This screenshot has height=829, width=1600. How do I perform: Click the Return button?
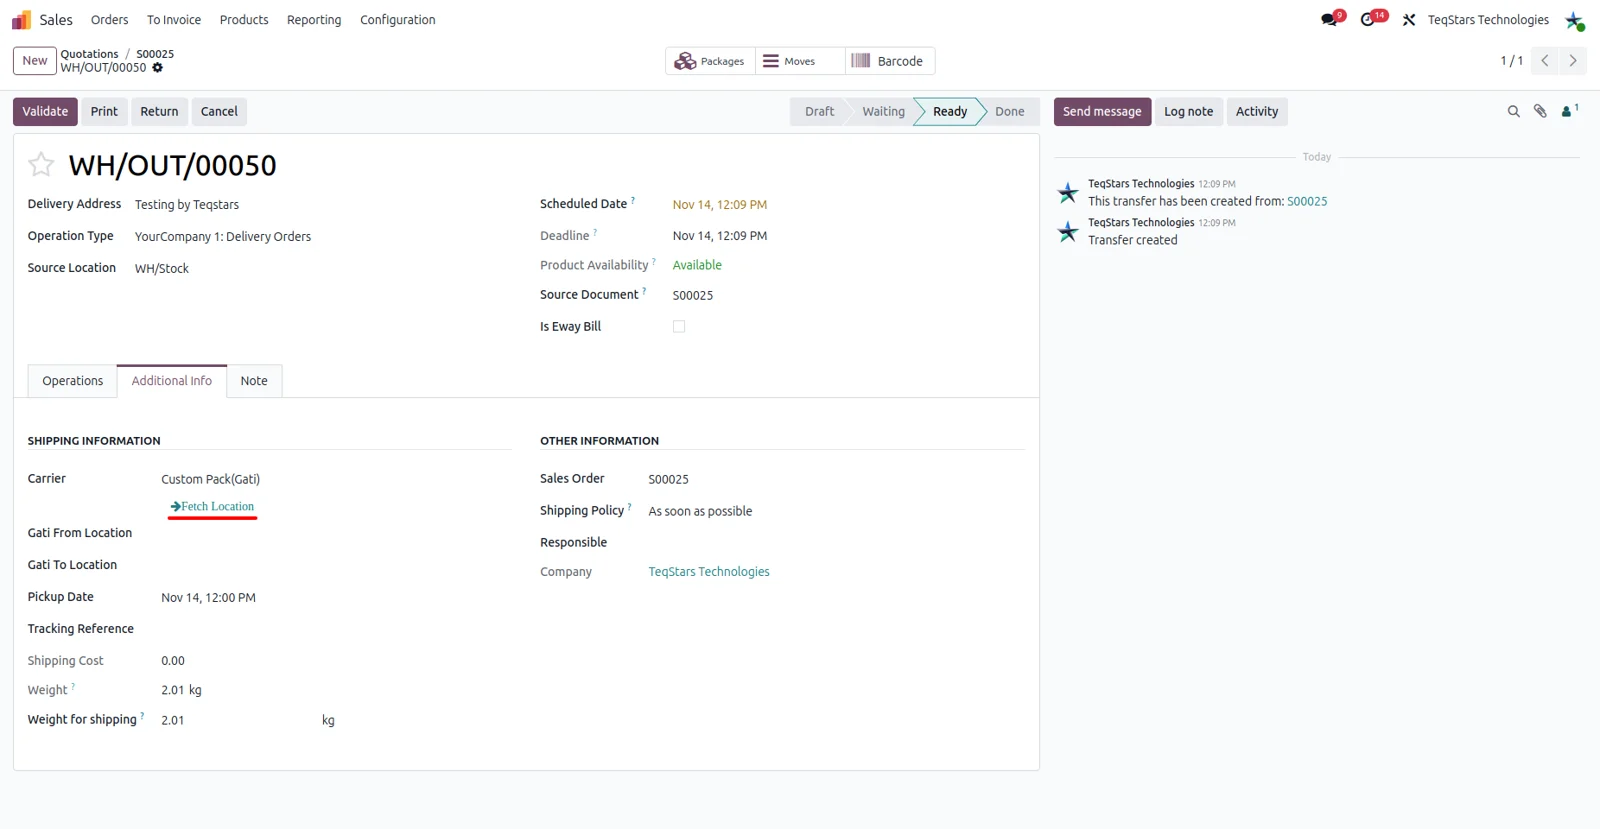tap(159, 112)
